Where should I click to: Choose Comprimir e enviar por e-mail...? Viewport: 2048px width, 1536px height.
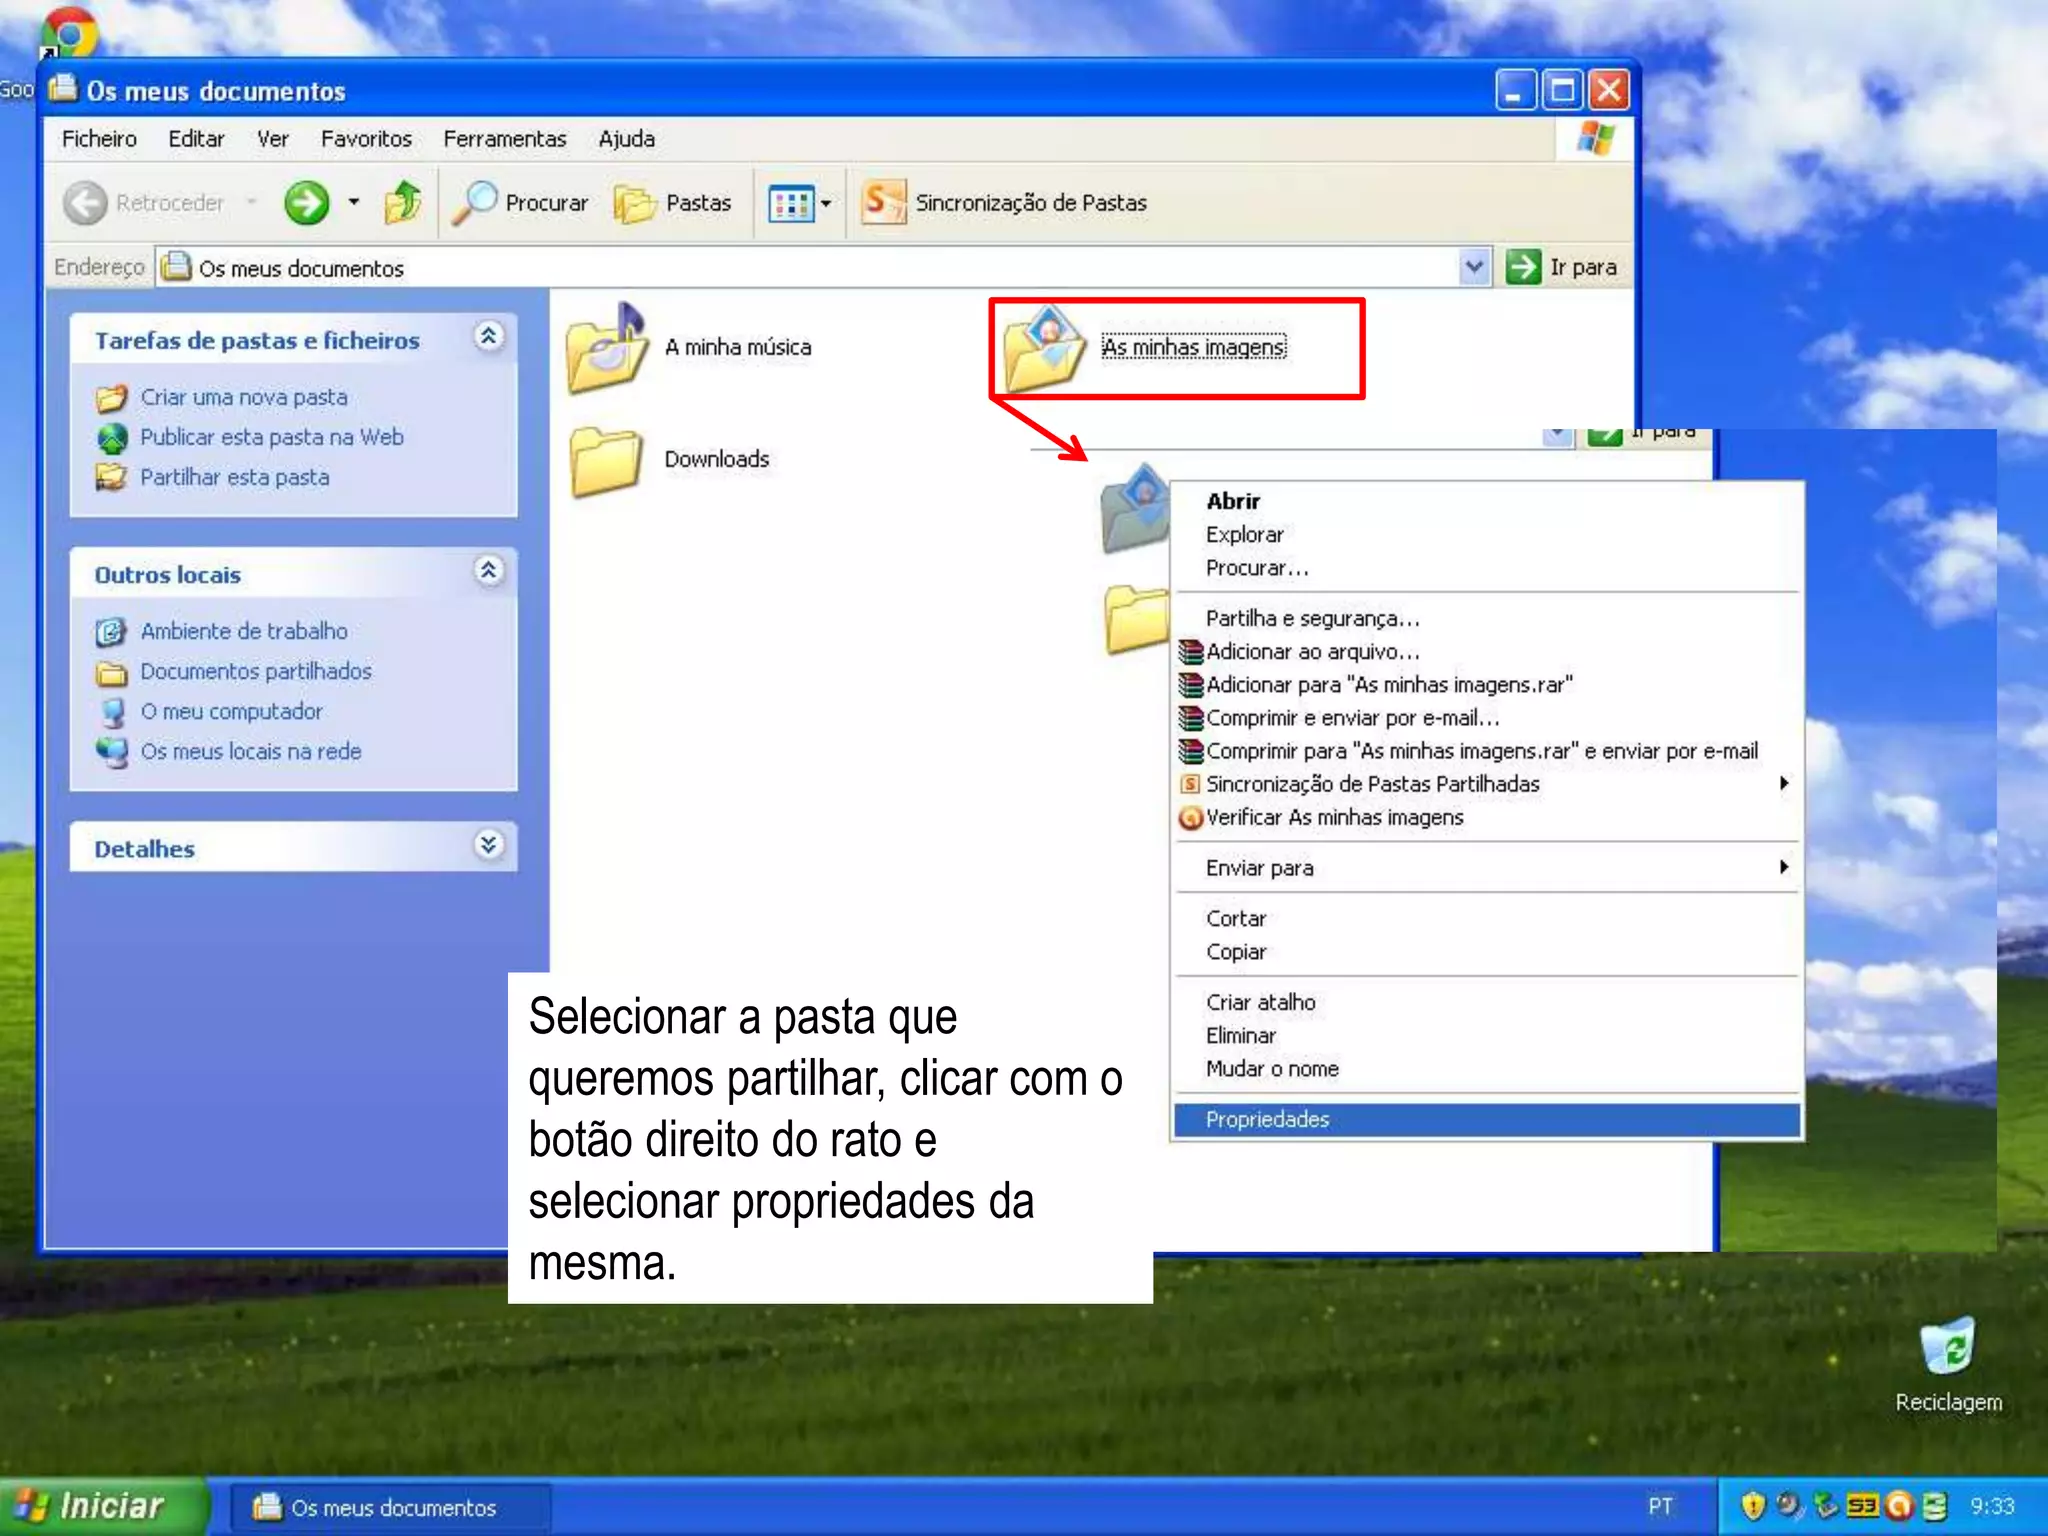[x=1486, y=718]
